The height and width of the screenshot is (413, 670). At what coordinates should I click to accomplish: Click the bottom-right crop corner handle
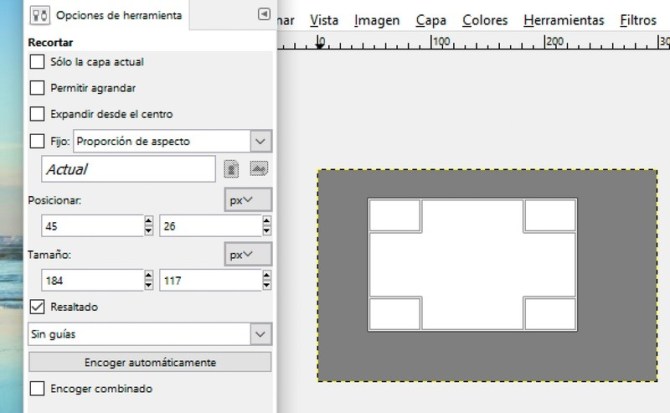tap(550, 314)
